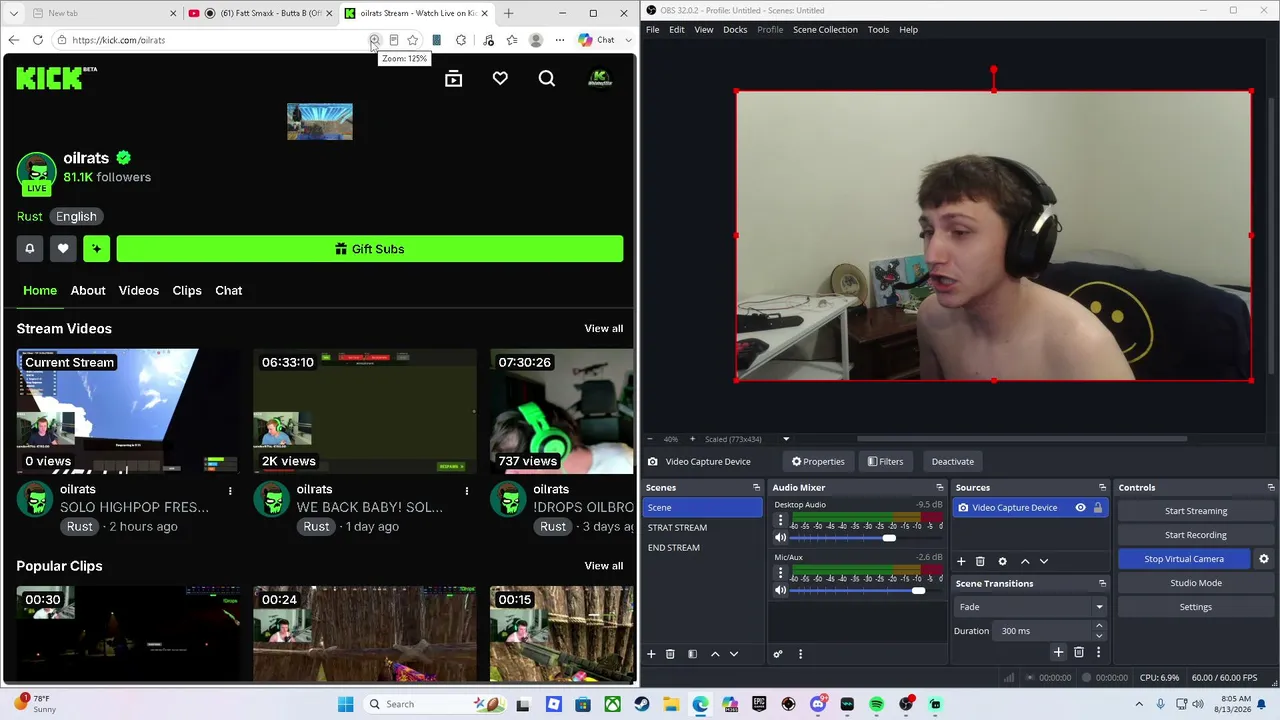Click the browser refresh button
The image size is (1280, 720).
[x=38, y=40]
